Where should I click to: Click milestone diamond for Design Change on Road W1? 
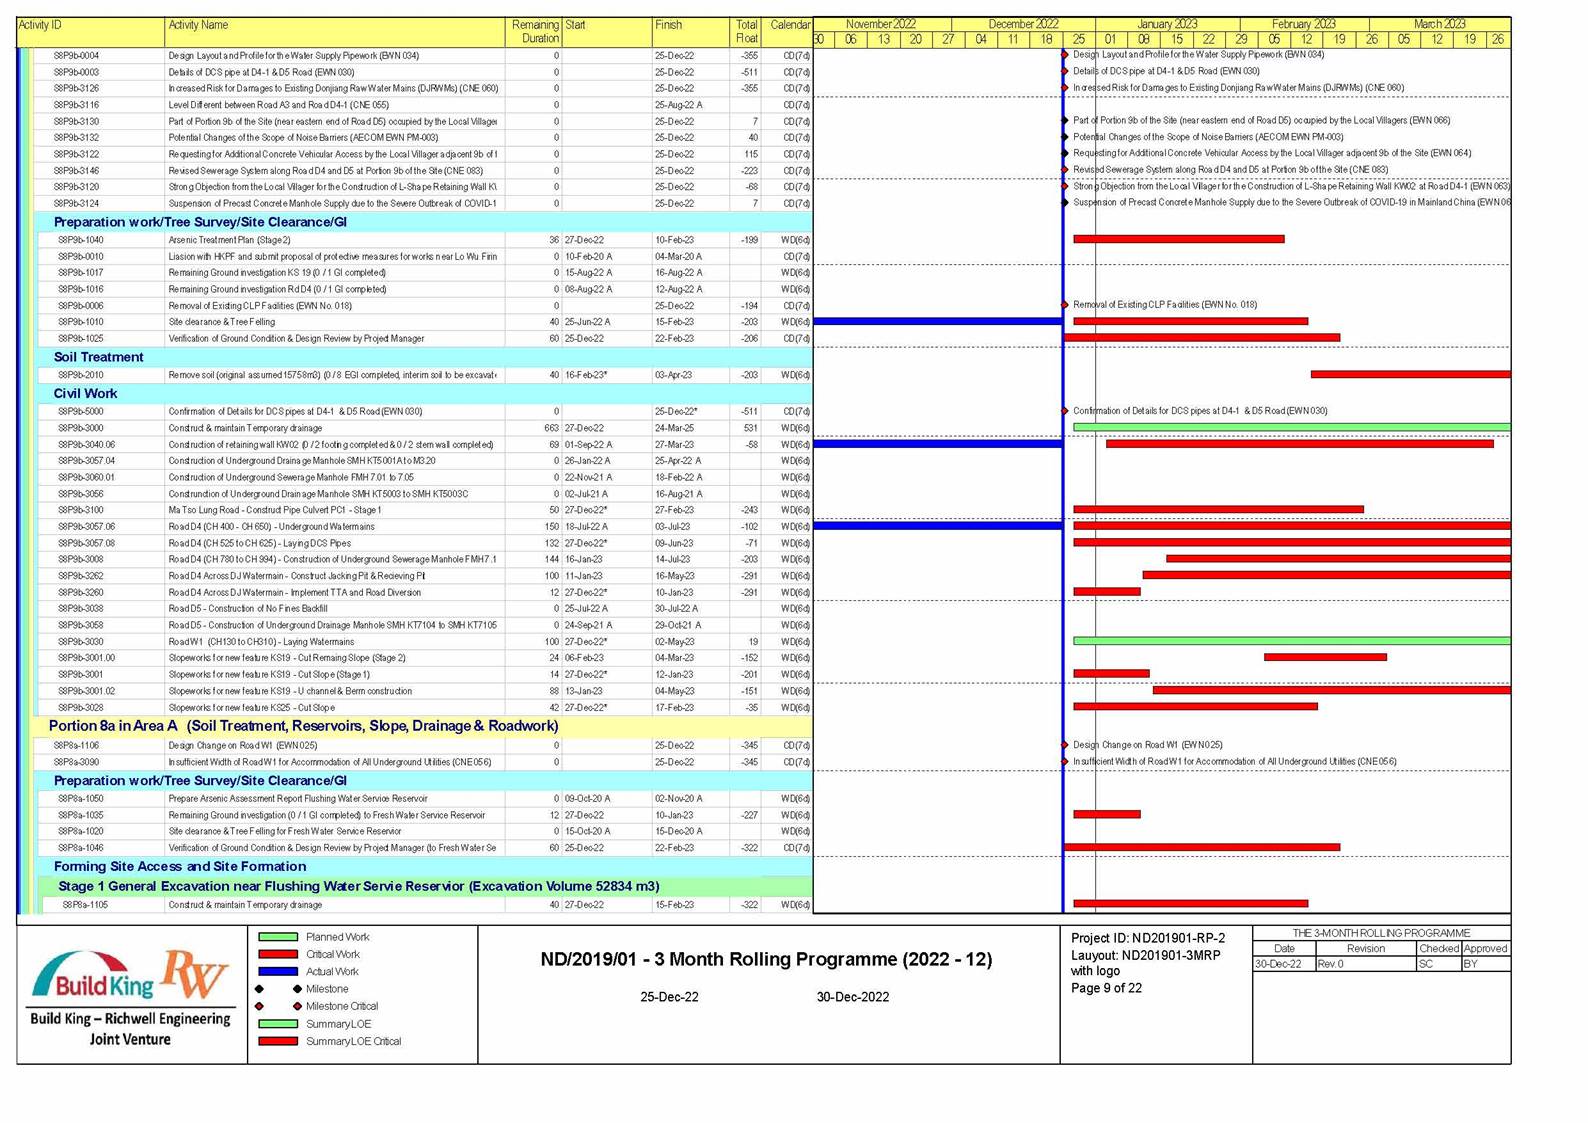tap(1065, 745)
